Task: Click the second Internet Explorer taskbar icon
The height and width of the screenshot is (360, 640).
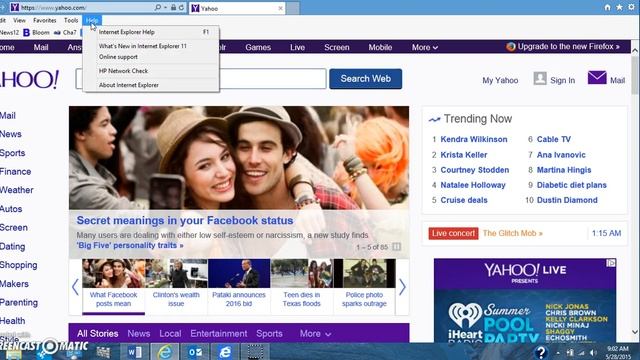Action: (225, 352)
